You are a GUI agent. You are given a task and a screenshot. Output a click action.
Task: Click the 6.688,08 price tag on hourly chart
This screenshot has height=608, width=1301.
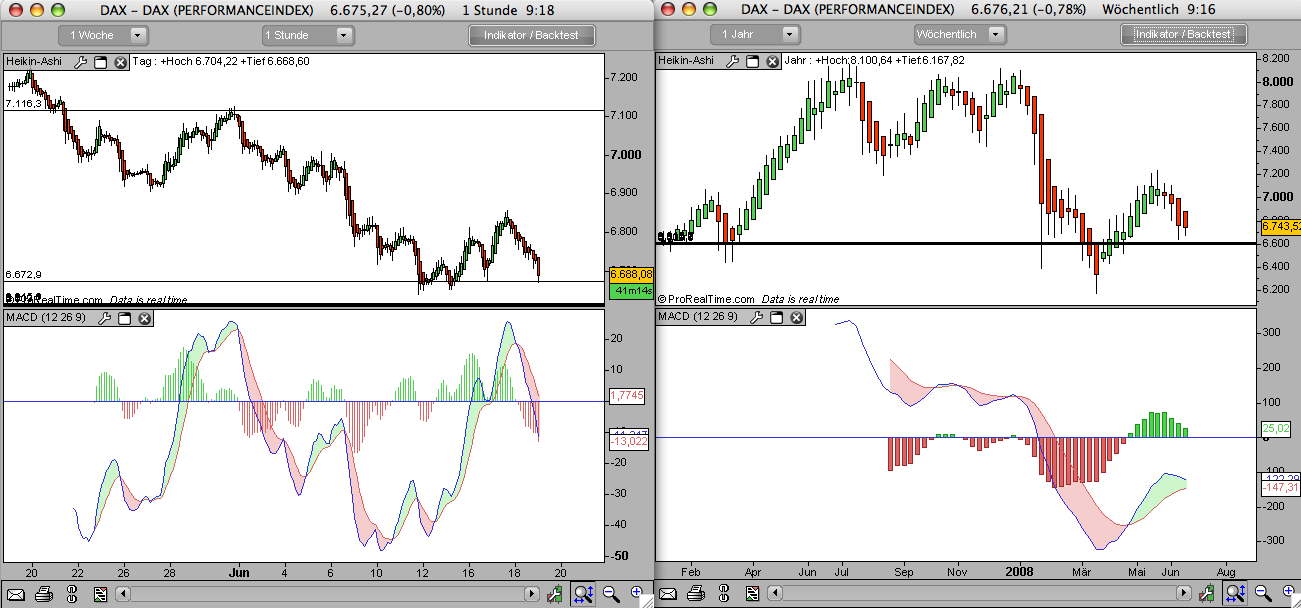pos(631,274)
